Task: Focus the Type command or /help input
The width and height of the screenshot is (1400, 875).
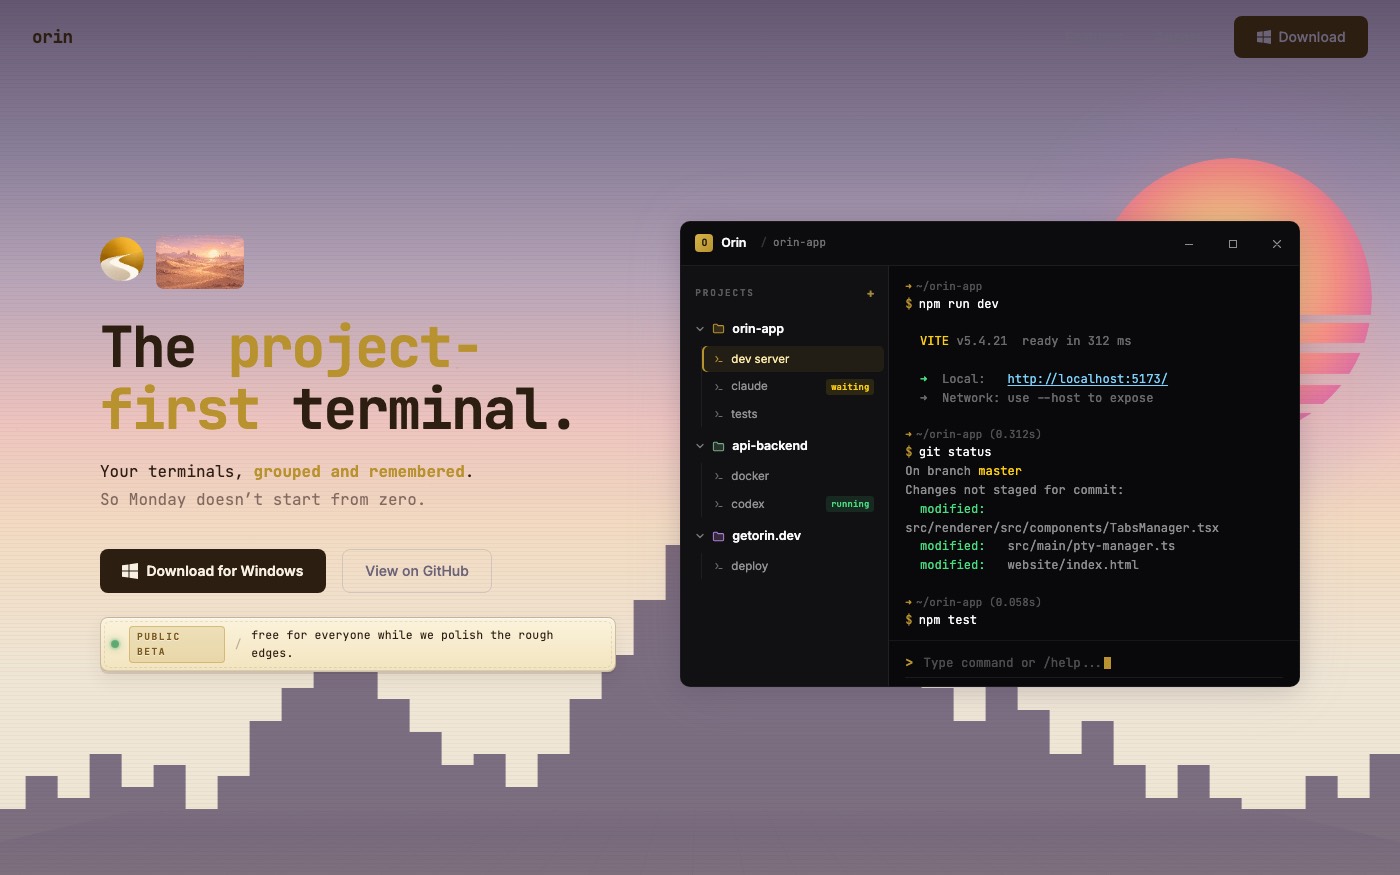Action: point(1093,663)
